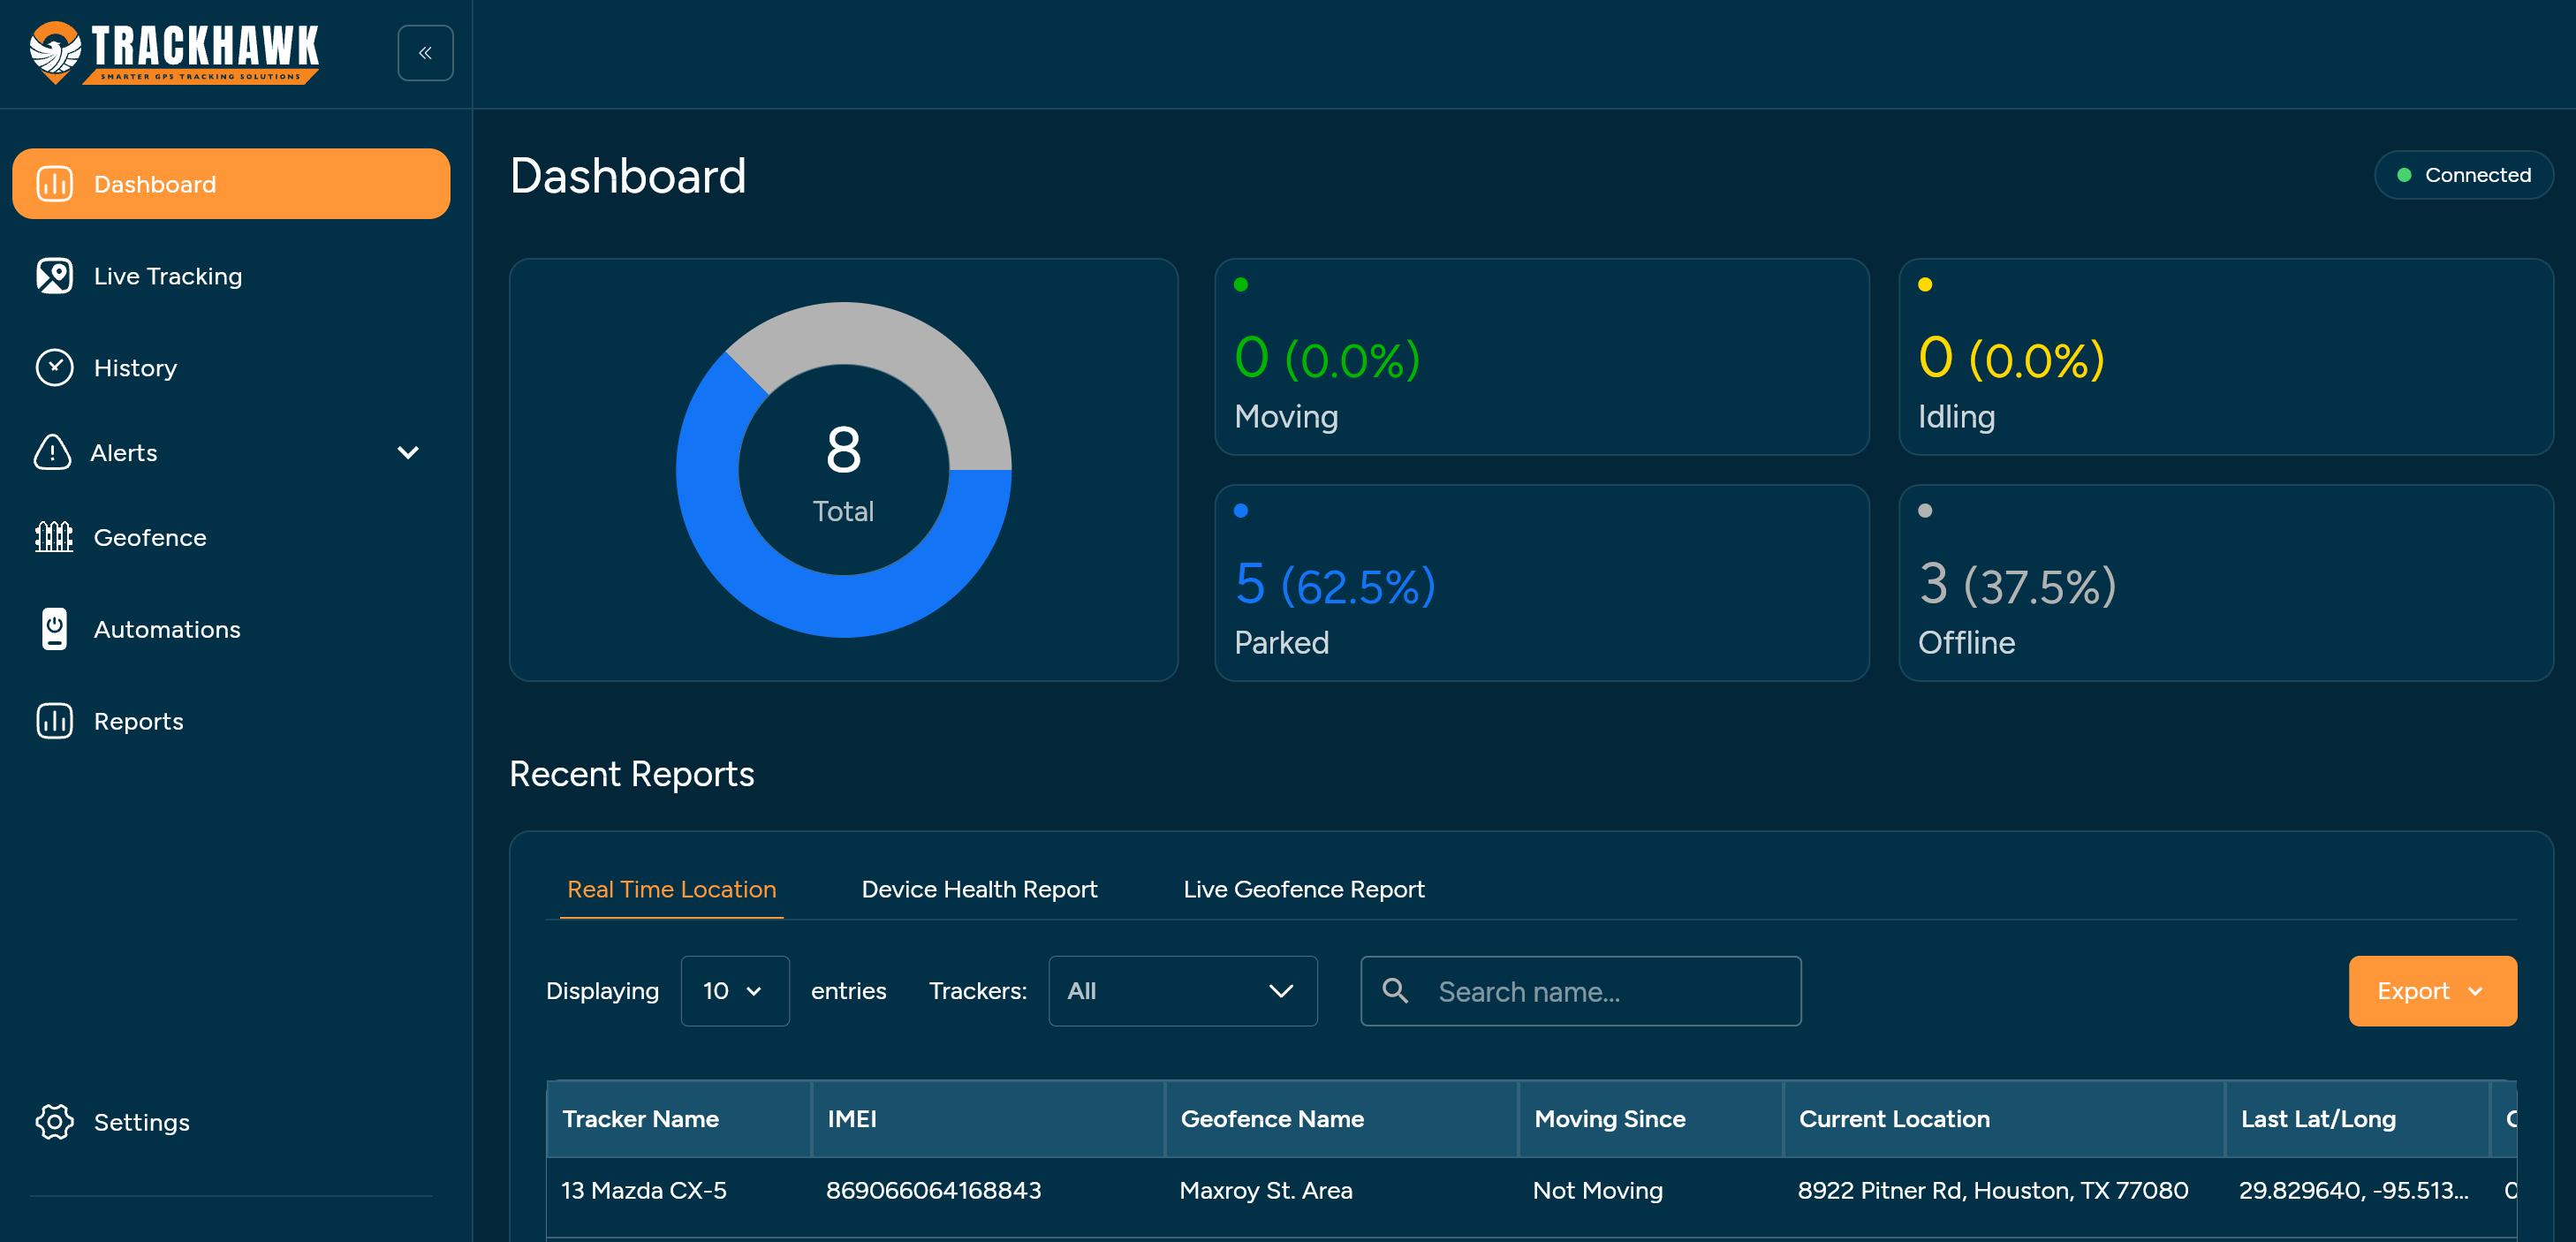Open Live Tracking map pin icon
Image resolution: width=2576 pixels, height=1242 pixels.
(x=54, y=276)
